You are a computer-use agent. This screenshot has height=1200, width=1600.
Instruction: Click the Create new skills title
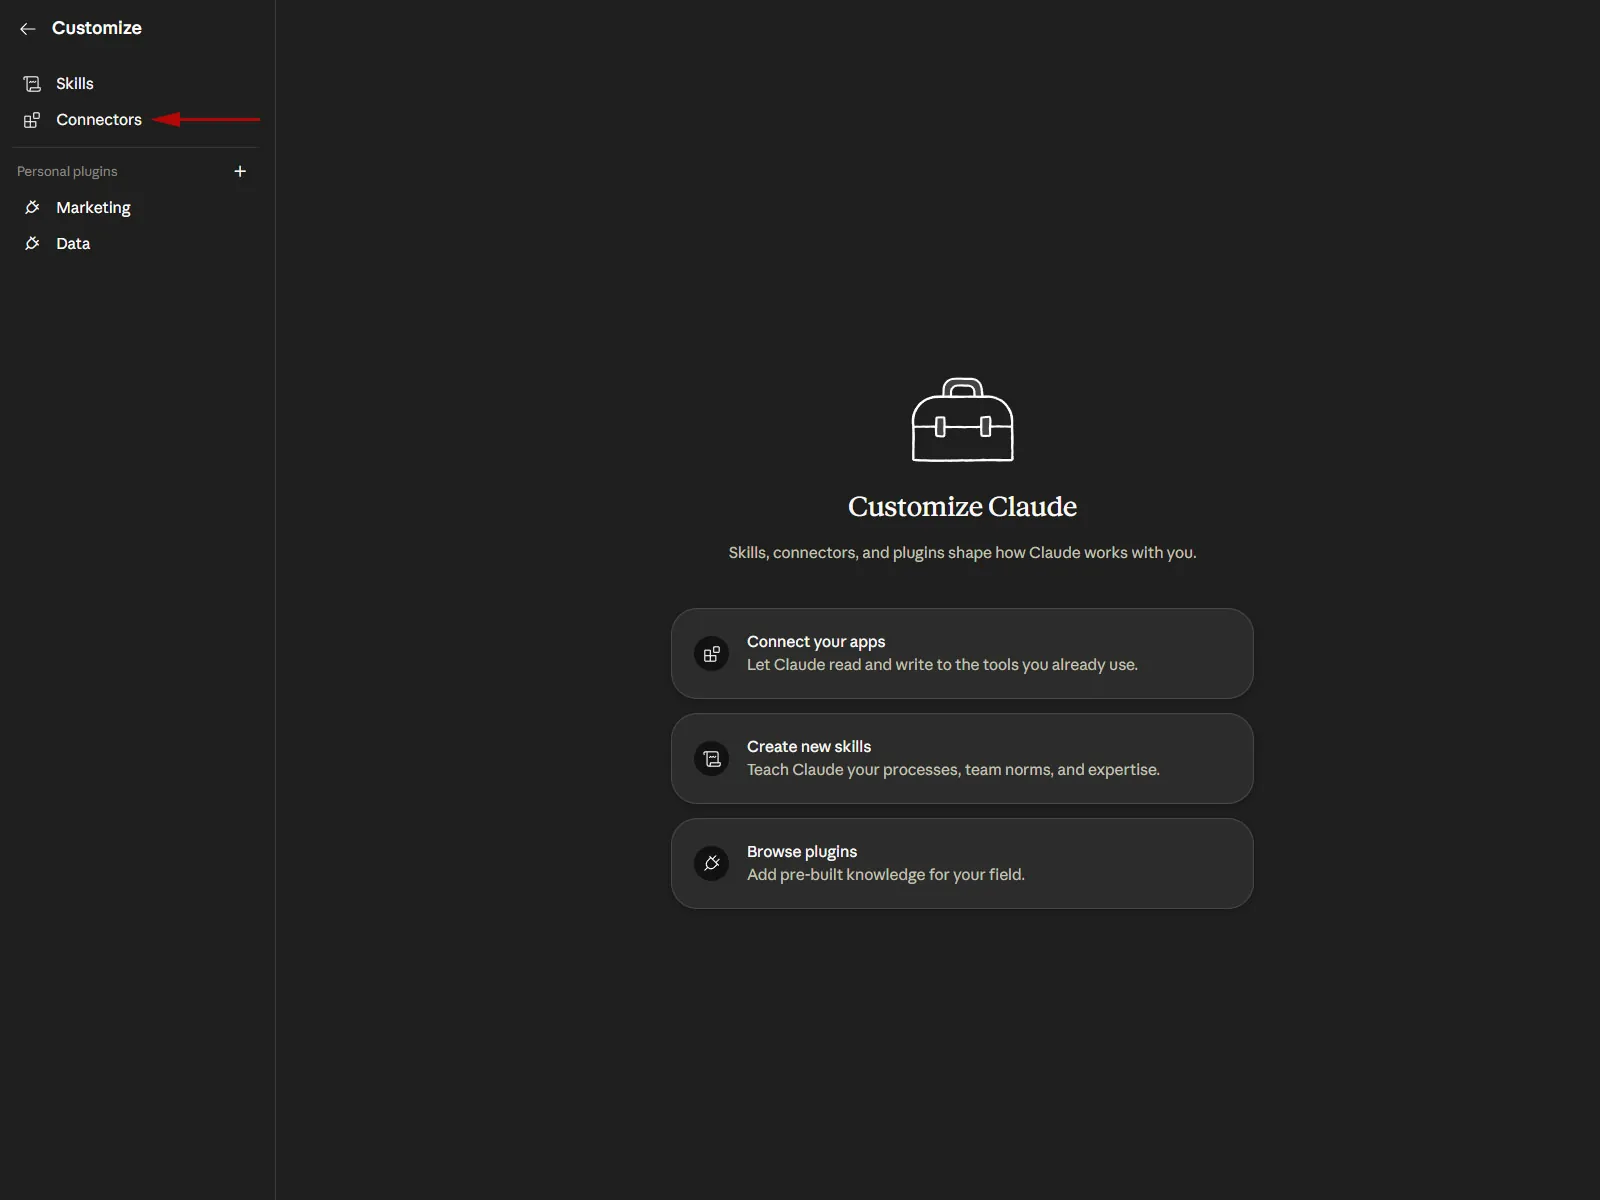pyautogui.click(x=809, y=747)
